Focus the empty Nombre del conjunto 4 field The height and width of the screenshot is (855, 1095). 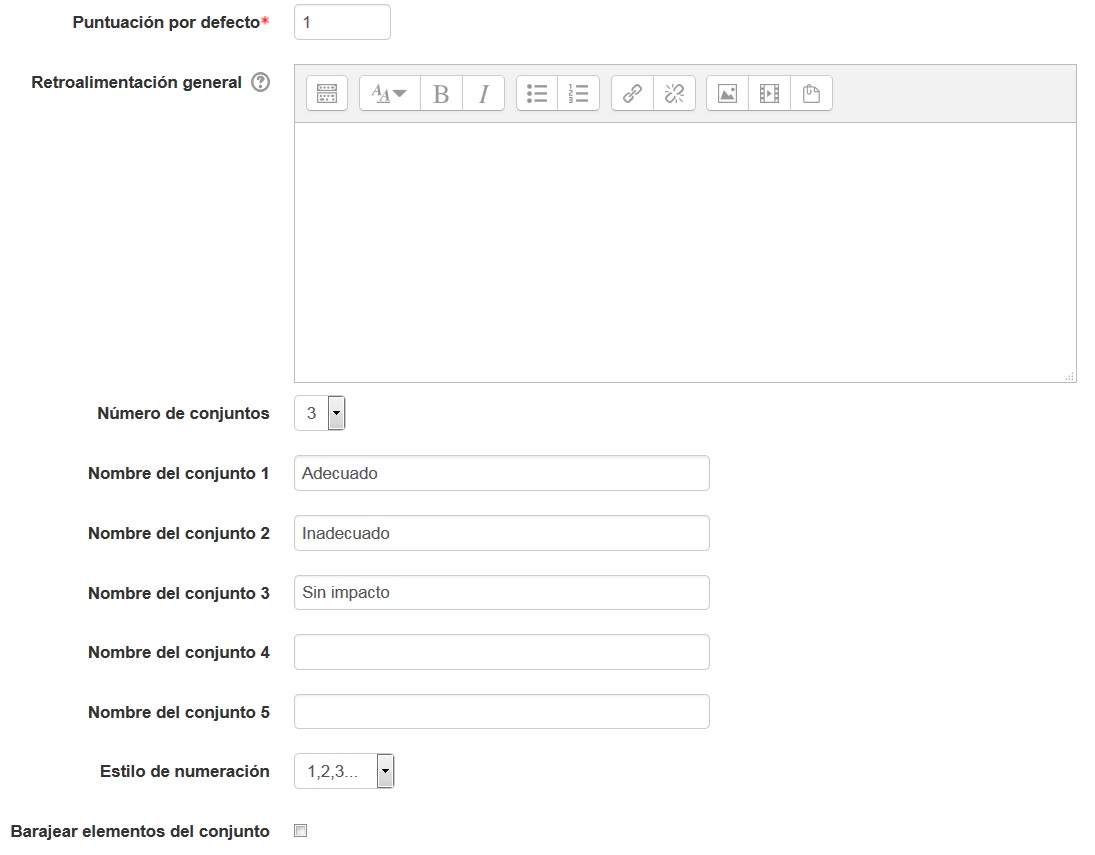501,652
